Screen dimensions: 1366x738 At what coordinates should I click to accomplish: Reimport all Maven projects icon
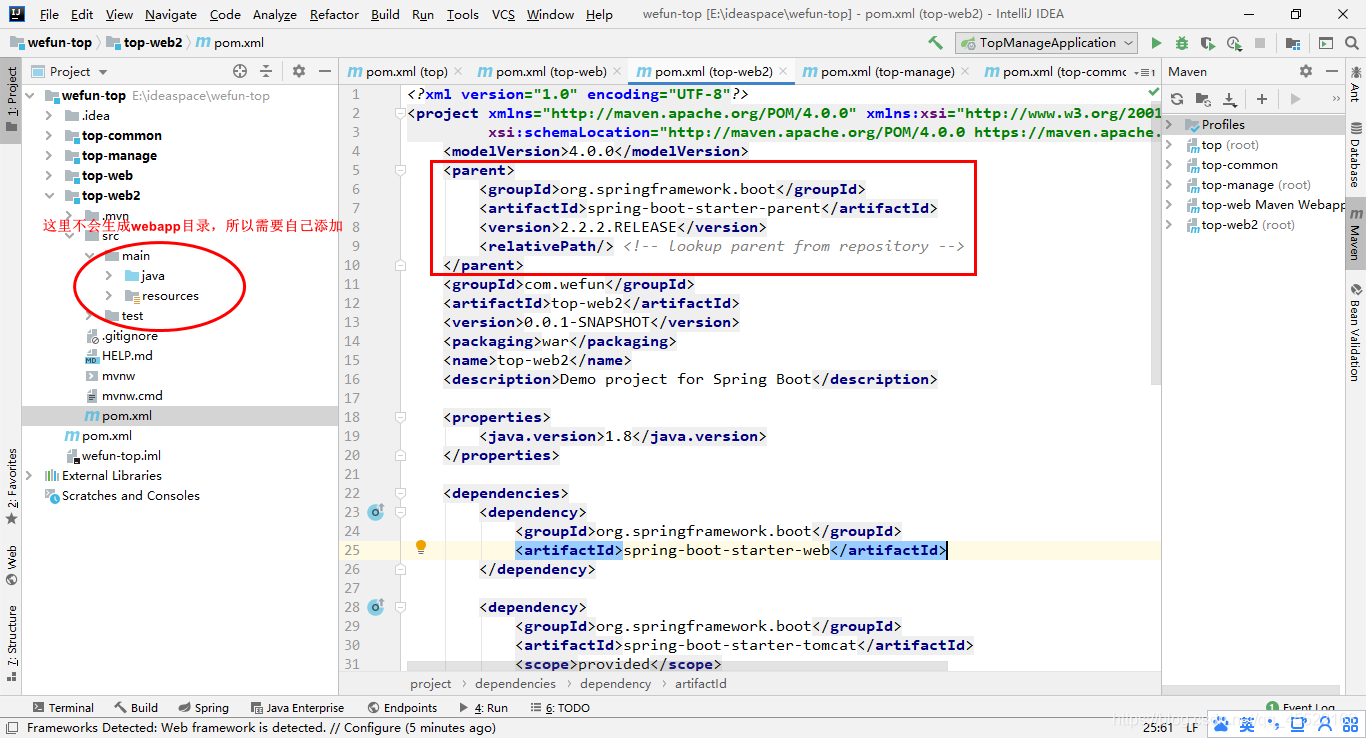(x=1177, y=99)
